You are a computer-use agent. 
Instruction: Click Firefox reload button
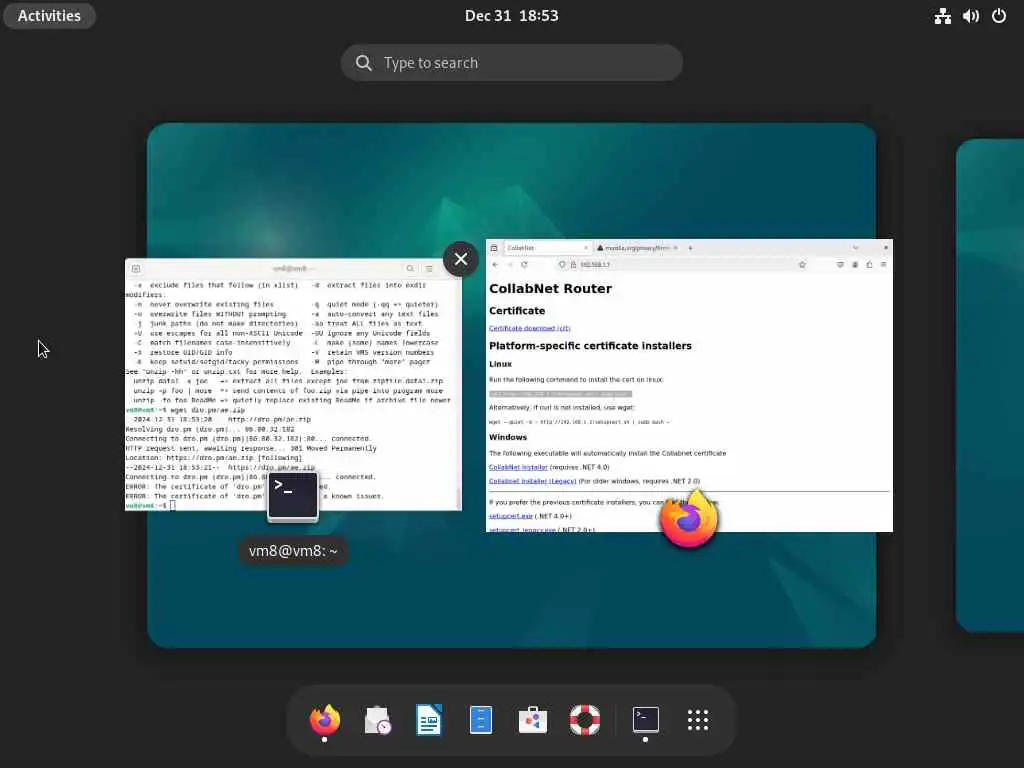pyautogui.click(x=524, y=264)
